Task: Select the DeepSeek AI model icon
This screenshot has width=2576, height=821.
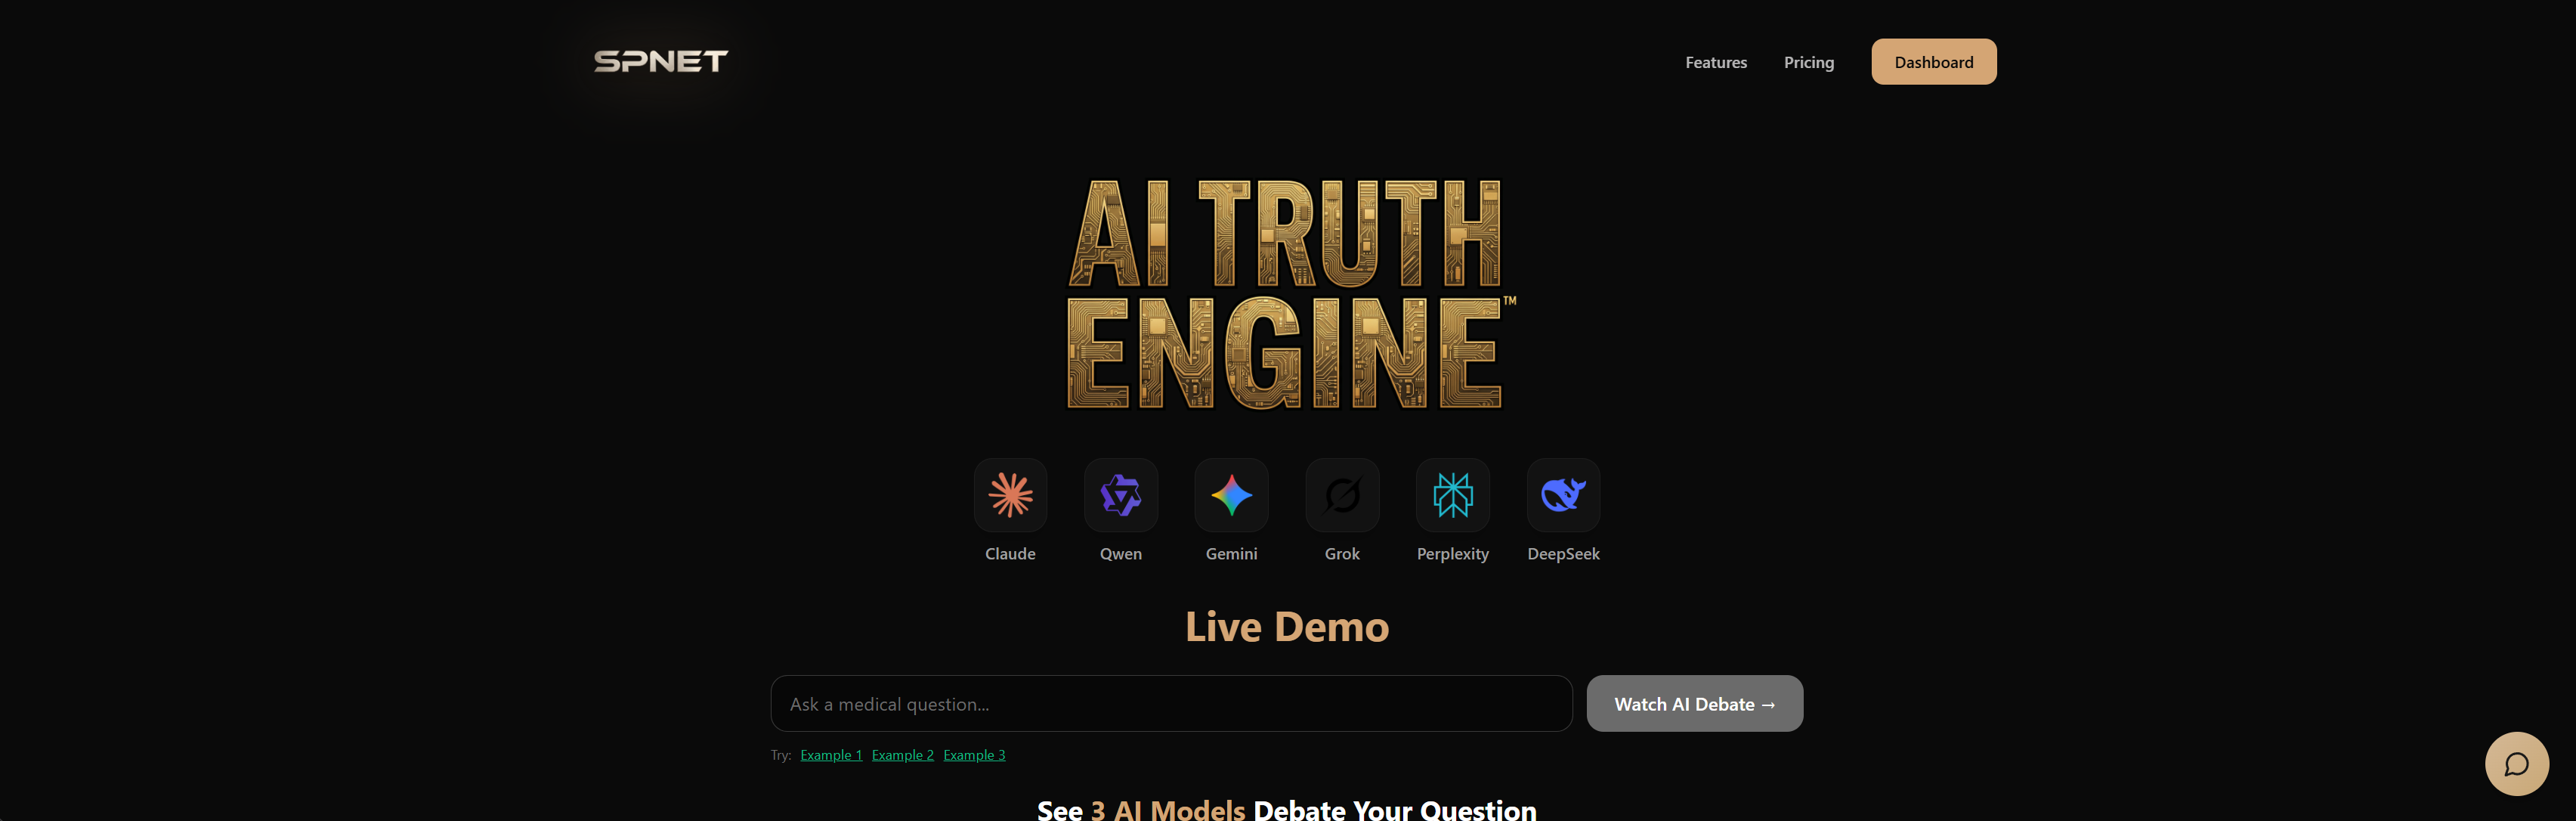Action: tap(1563, 494)
